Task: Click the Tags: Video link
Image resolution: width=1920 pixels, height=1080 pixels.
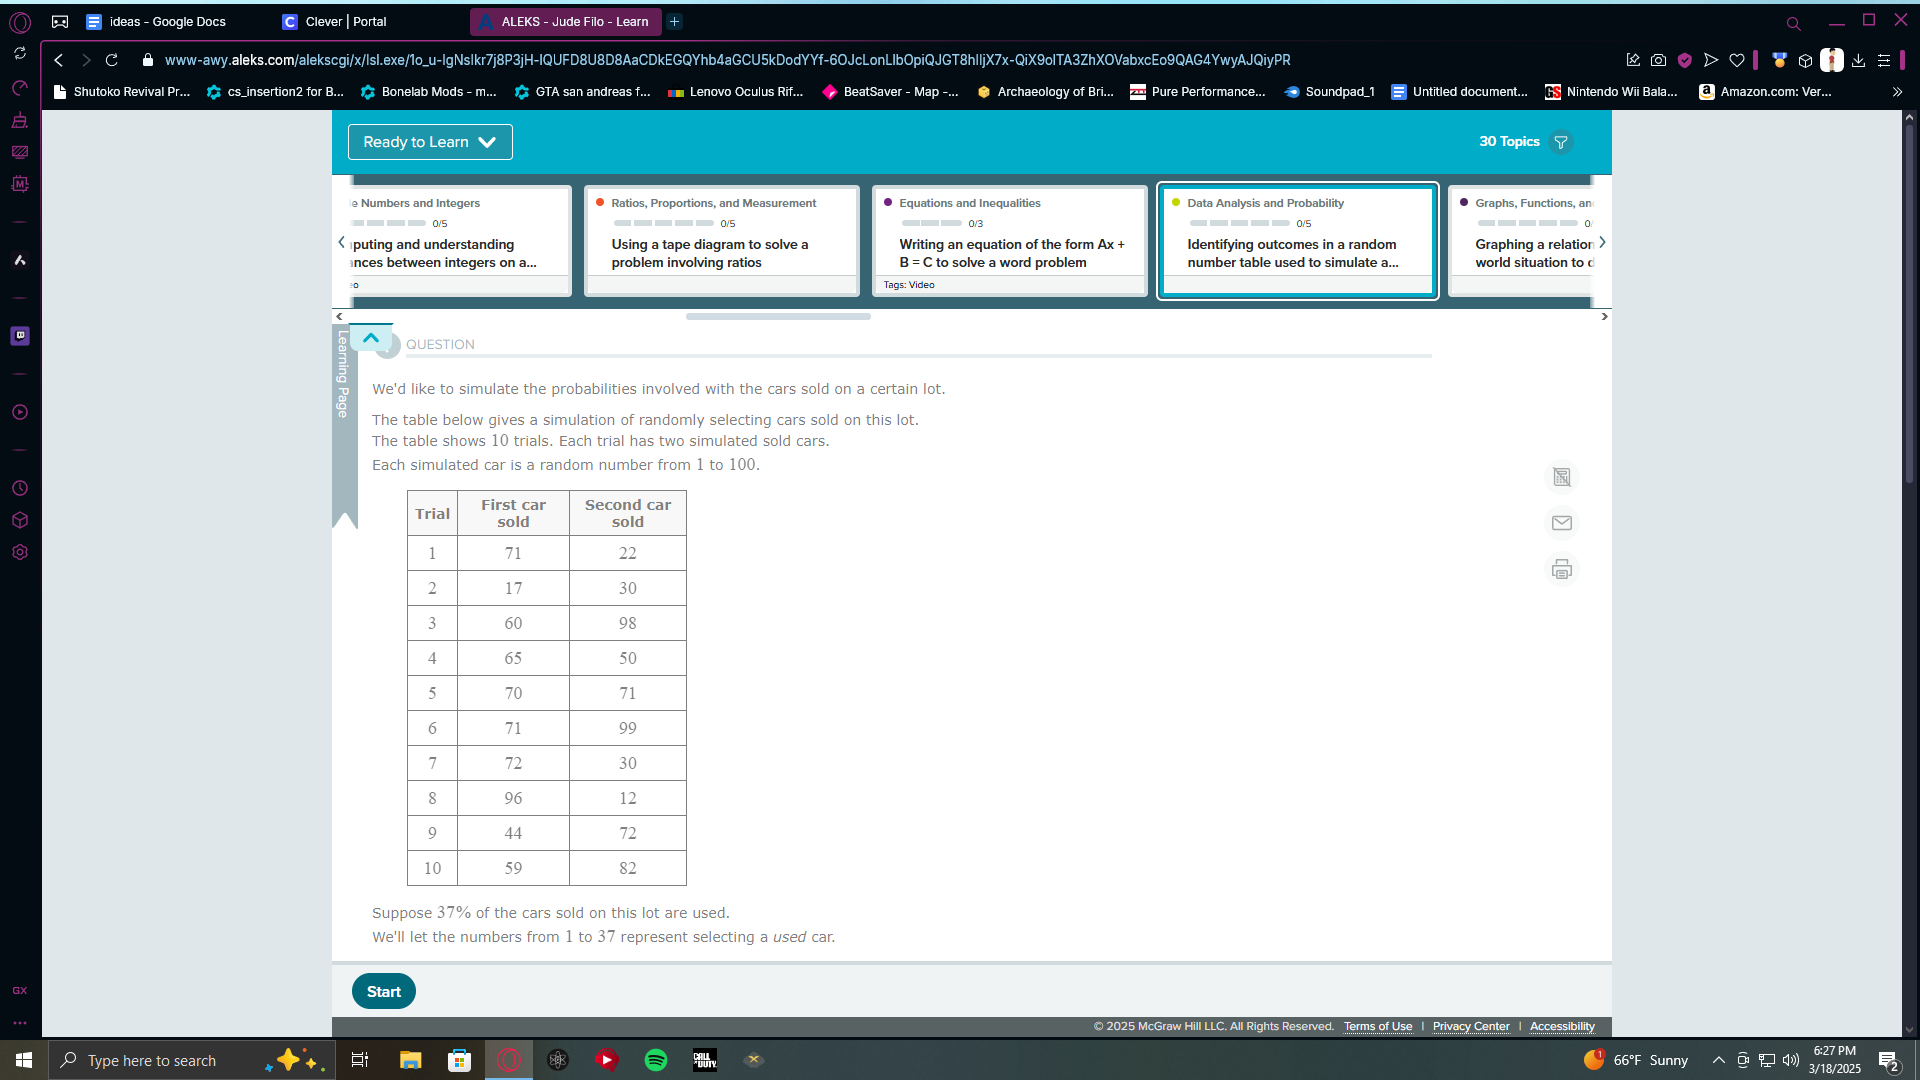Action: 909,285
